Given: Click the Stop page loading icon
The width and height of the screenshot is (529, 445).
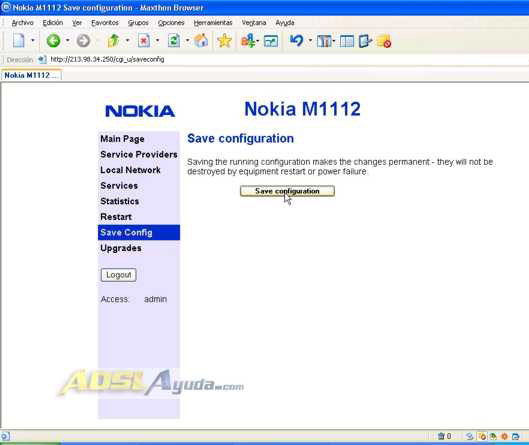Looking at the screenshot, I should point(144,41).
